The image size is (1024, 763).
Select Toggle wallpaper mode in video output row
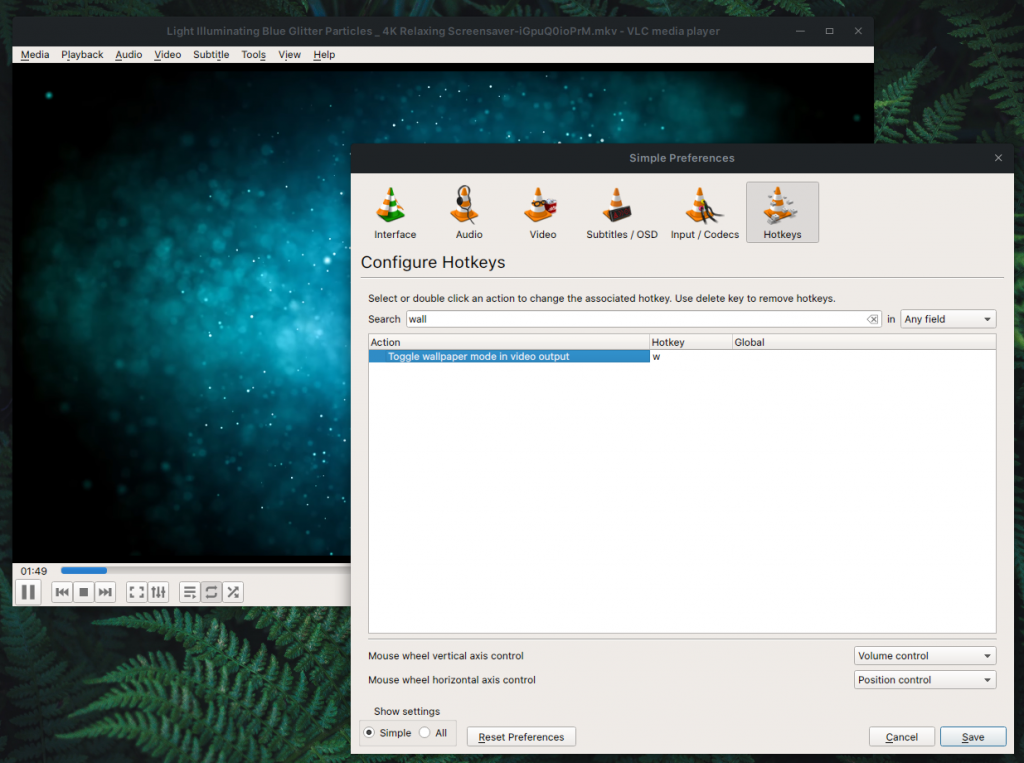[509, 357]
